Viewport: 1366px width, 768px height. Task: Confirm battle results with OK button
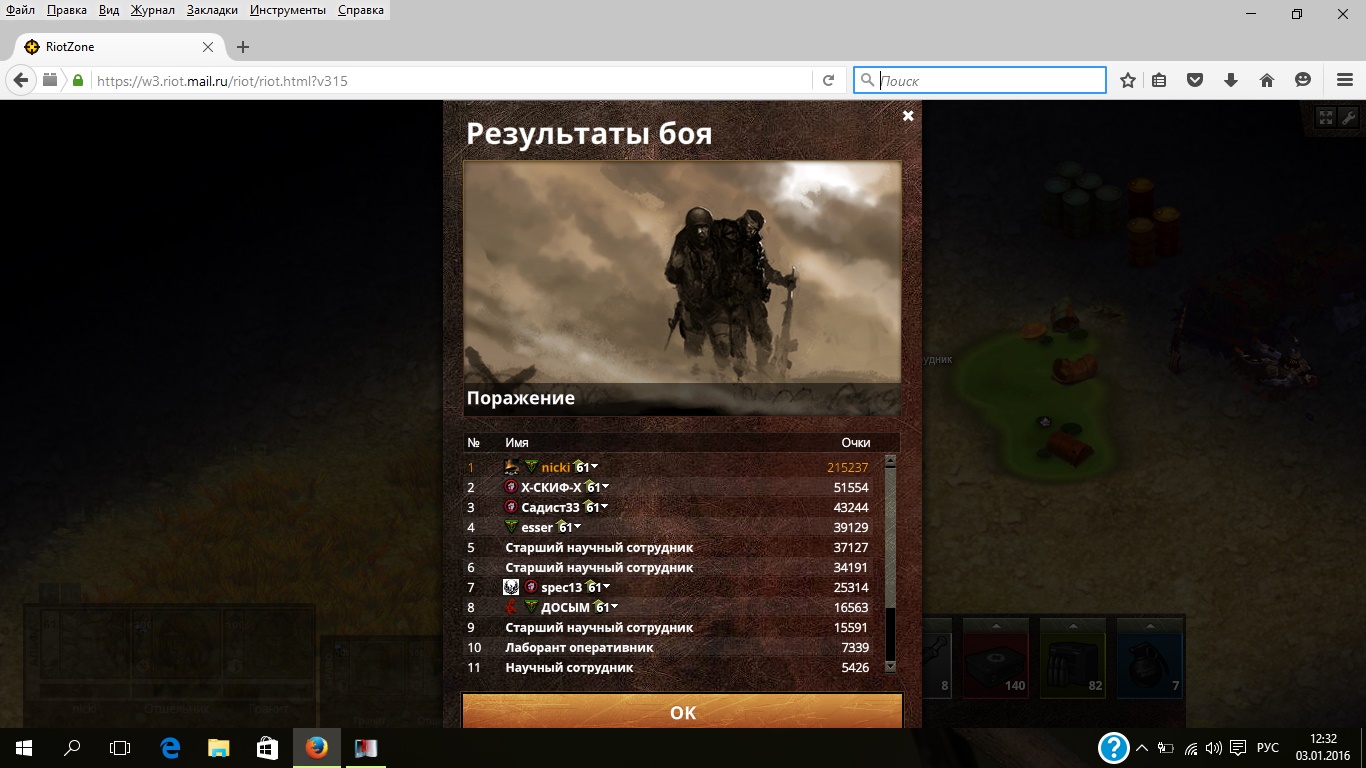click(682, 712)
